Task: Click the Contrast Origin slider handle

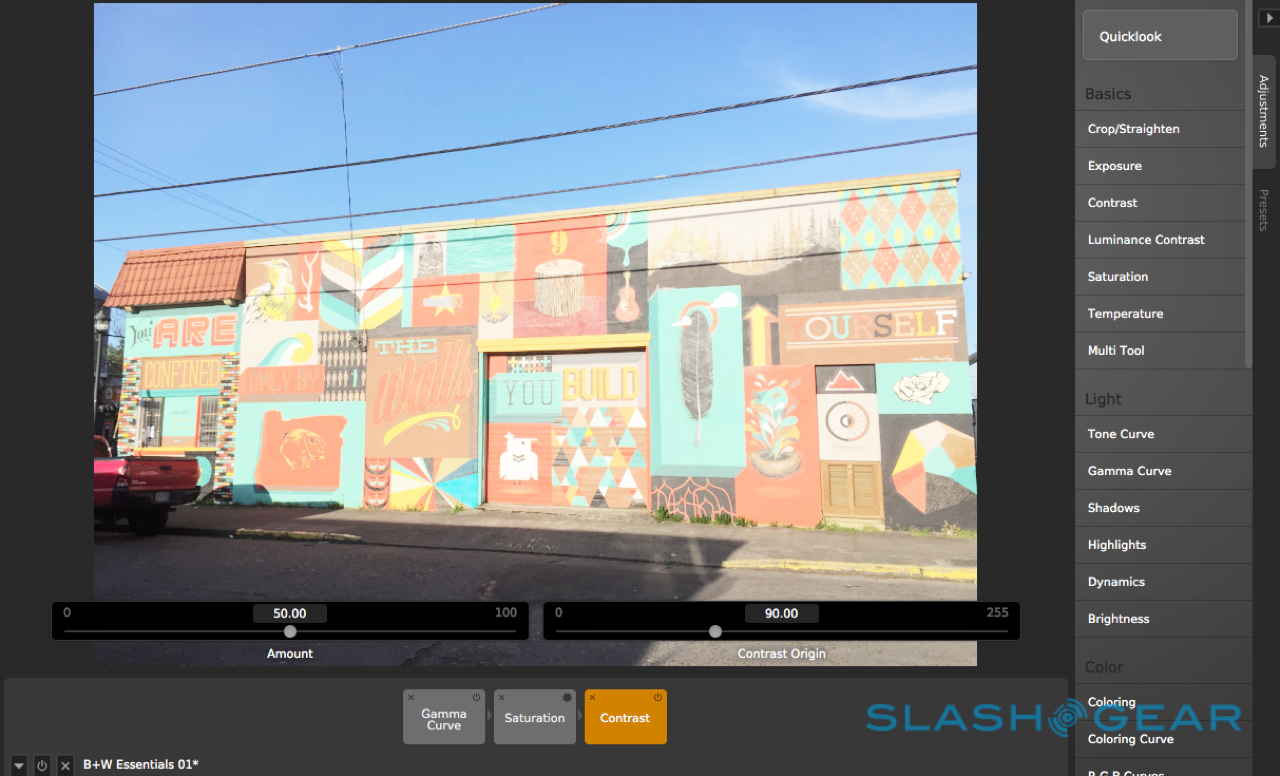Action: tap(715, 631)
